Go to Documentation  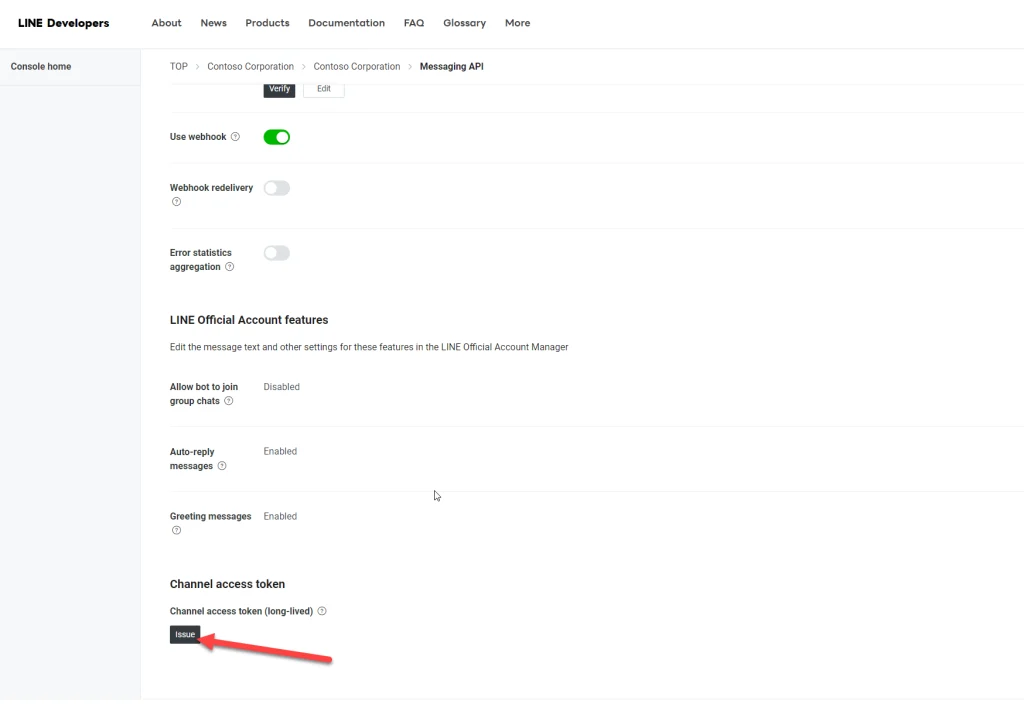click(346, 23)
